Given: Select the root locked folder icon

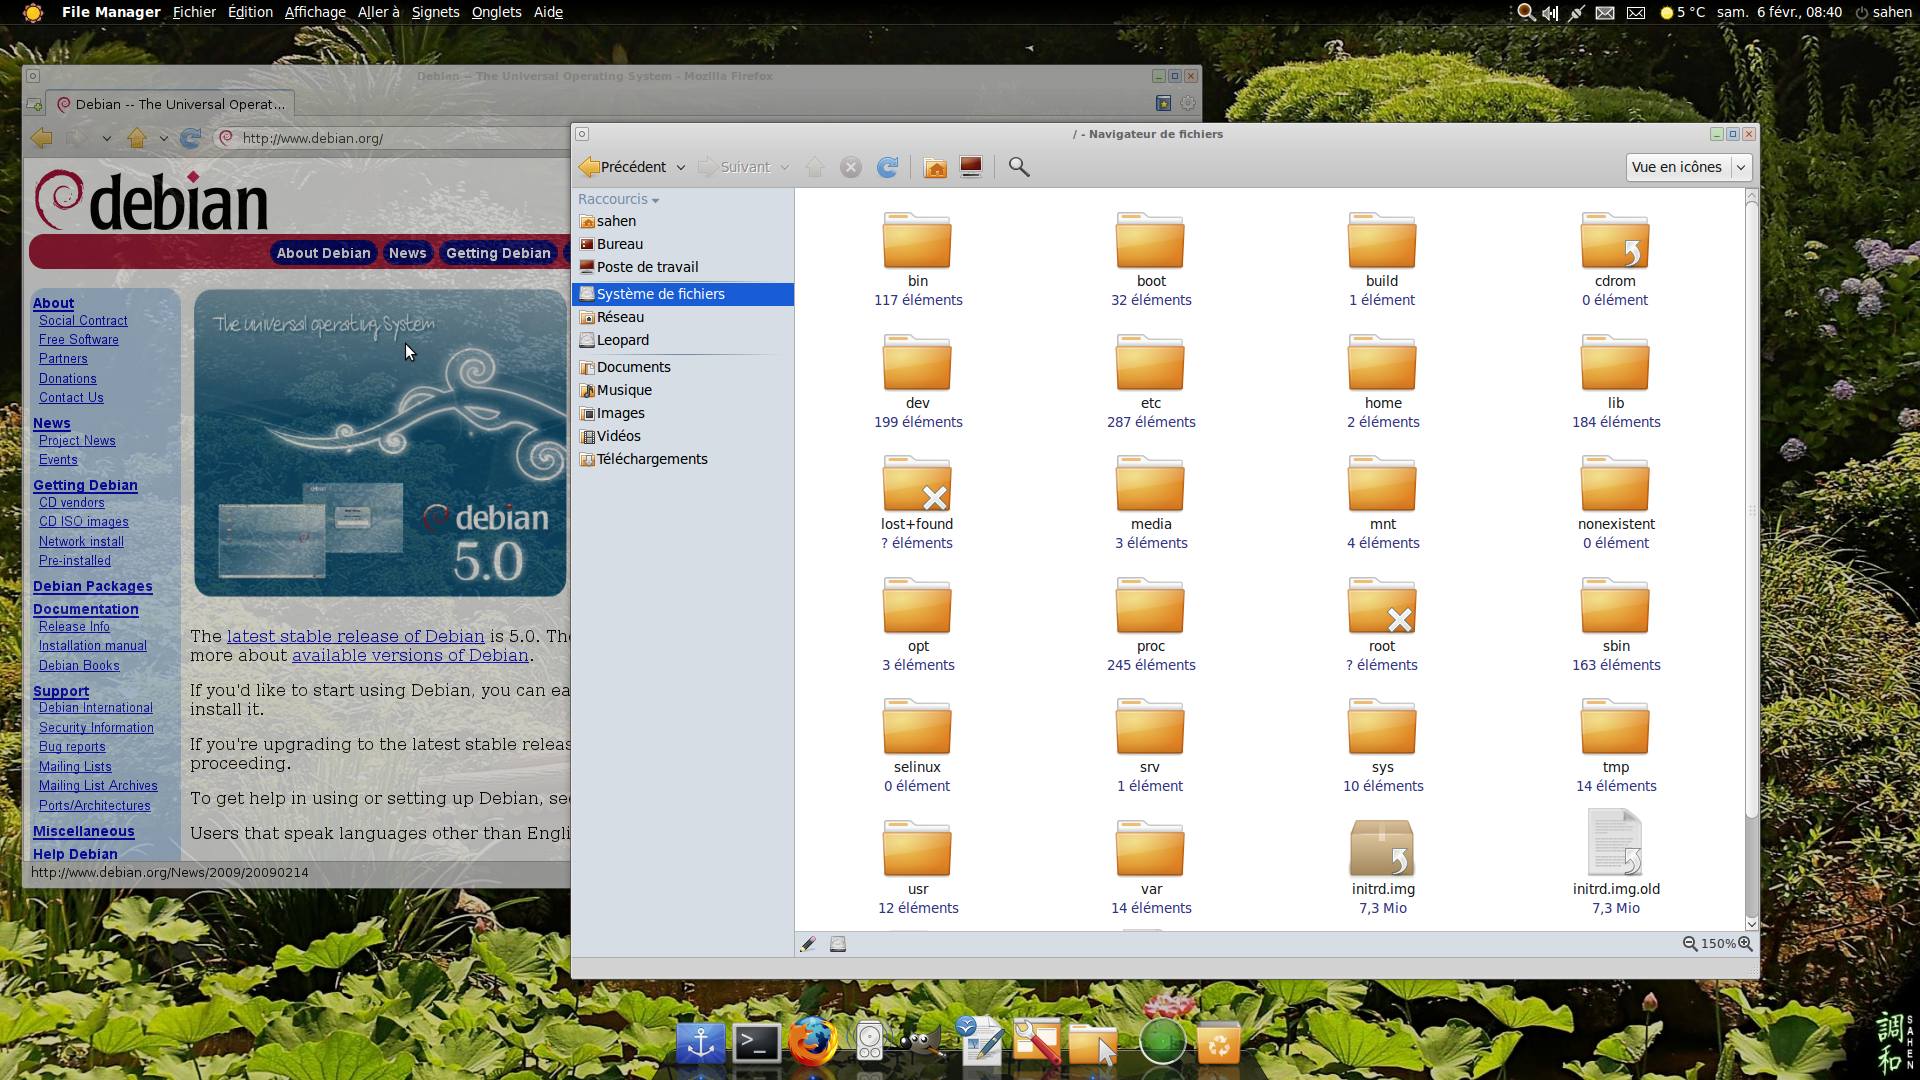Looking at the screenshot, I should [x=1382, y=605].
